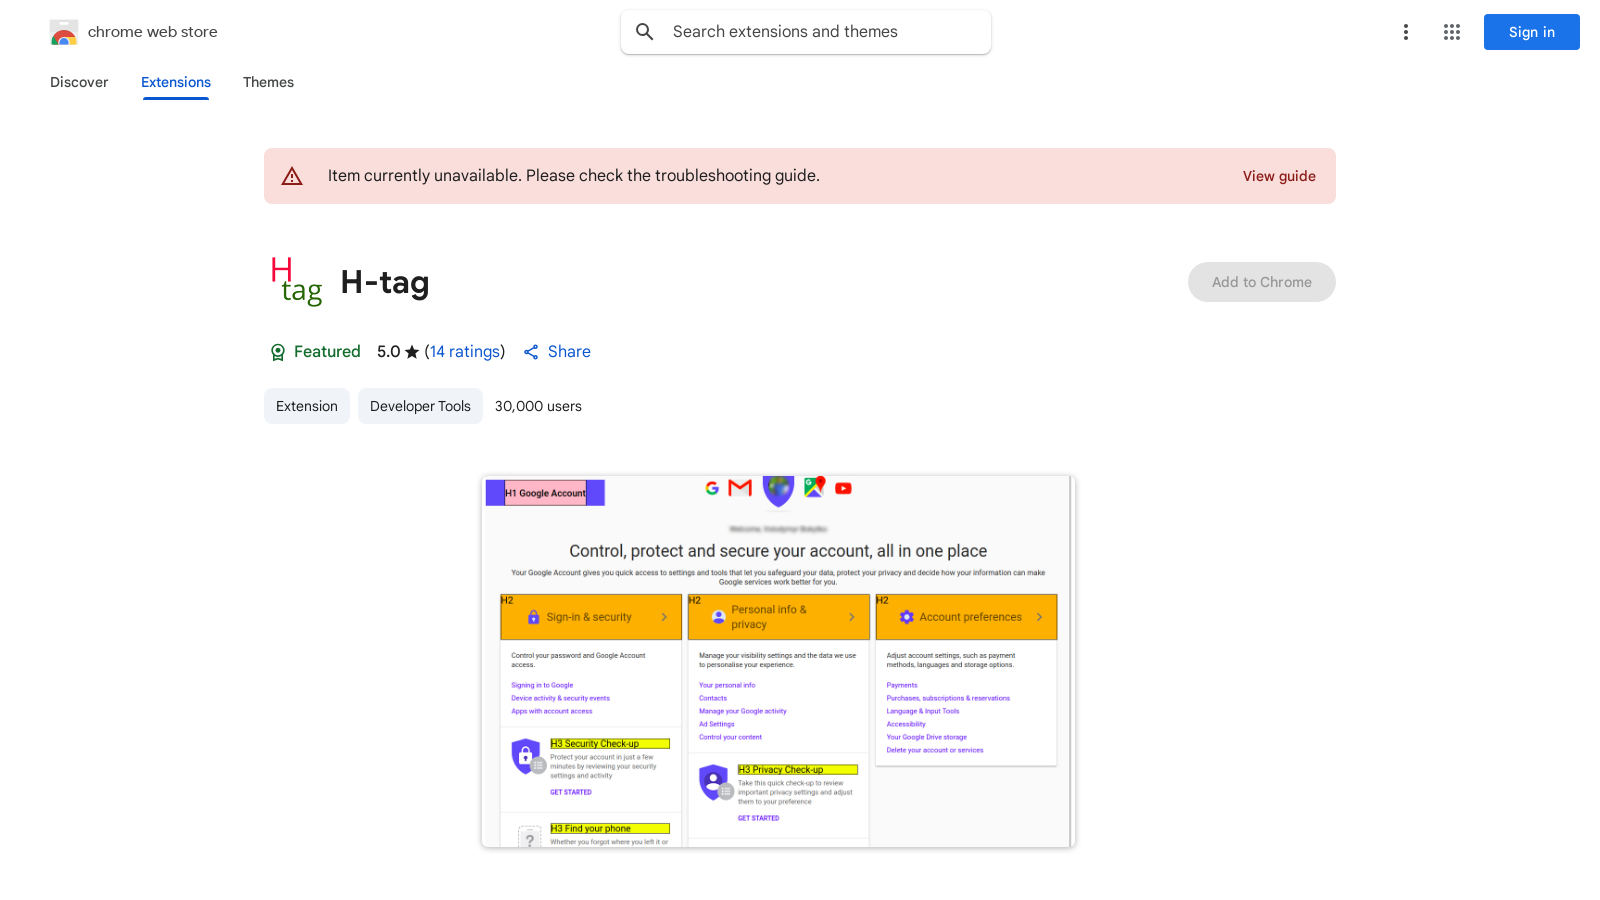Open the troubleshooting View guide link
Image resolution: width=1600 pixels, height=900 pixels.
(1279, 176)
